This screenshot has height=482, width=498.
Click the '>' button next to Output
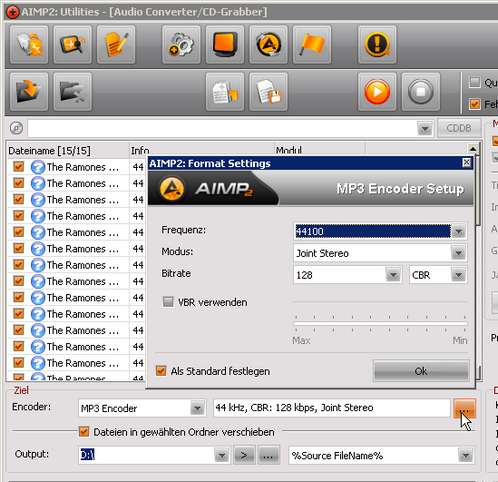tap(244, 455)
